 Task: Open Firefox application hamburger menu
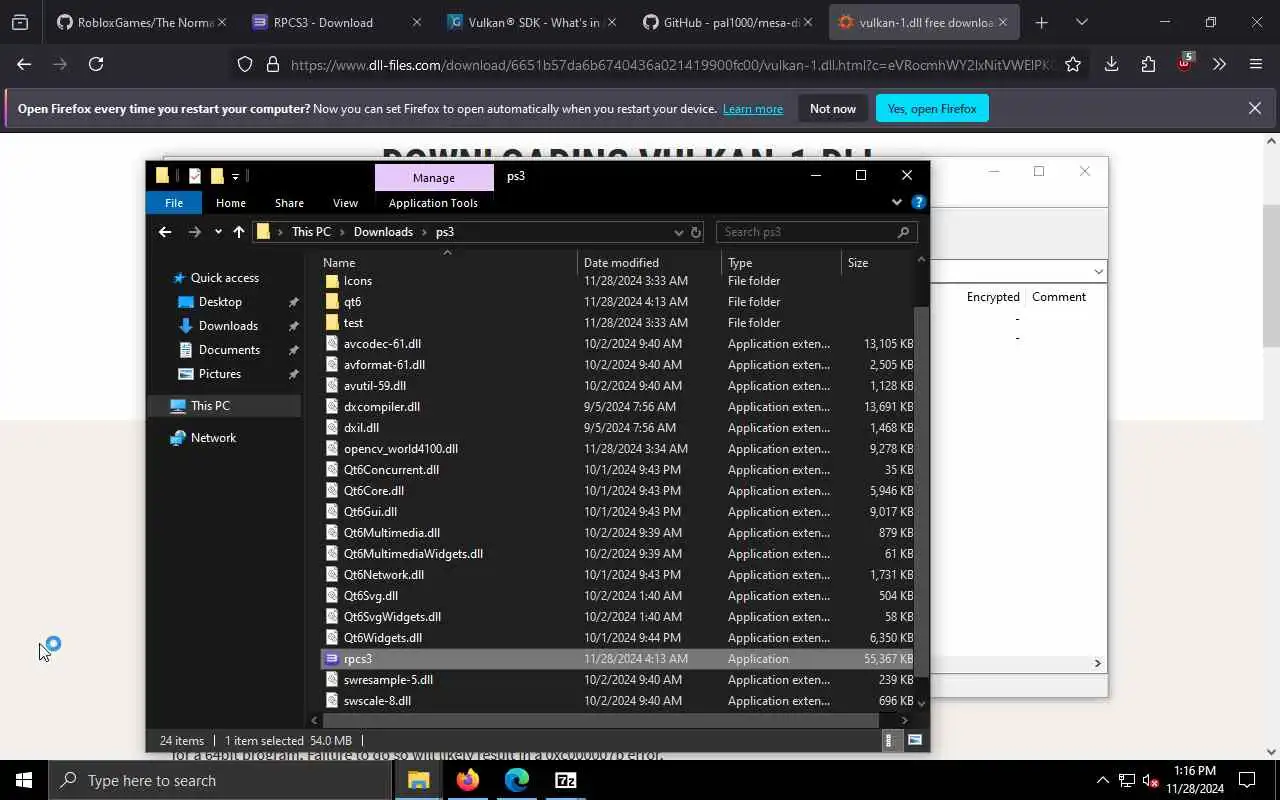tap(1256, 64)
